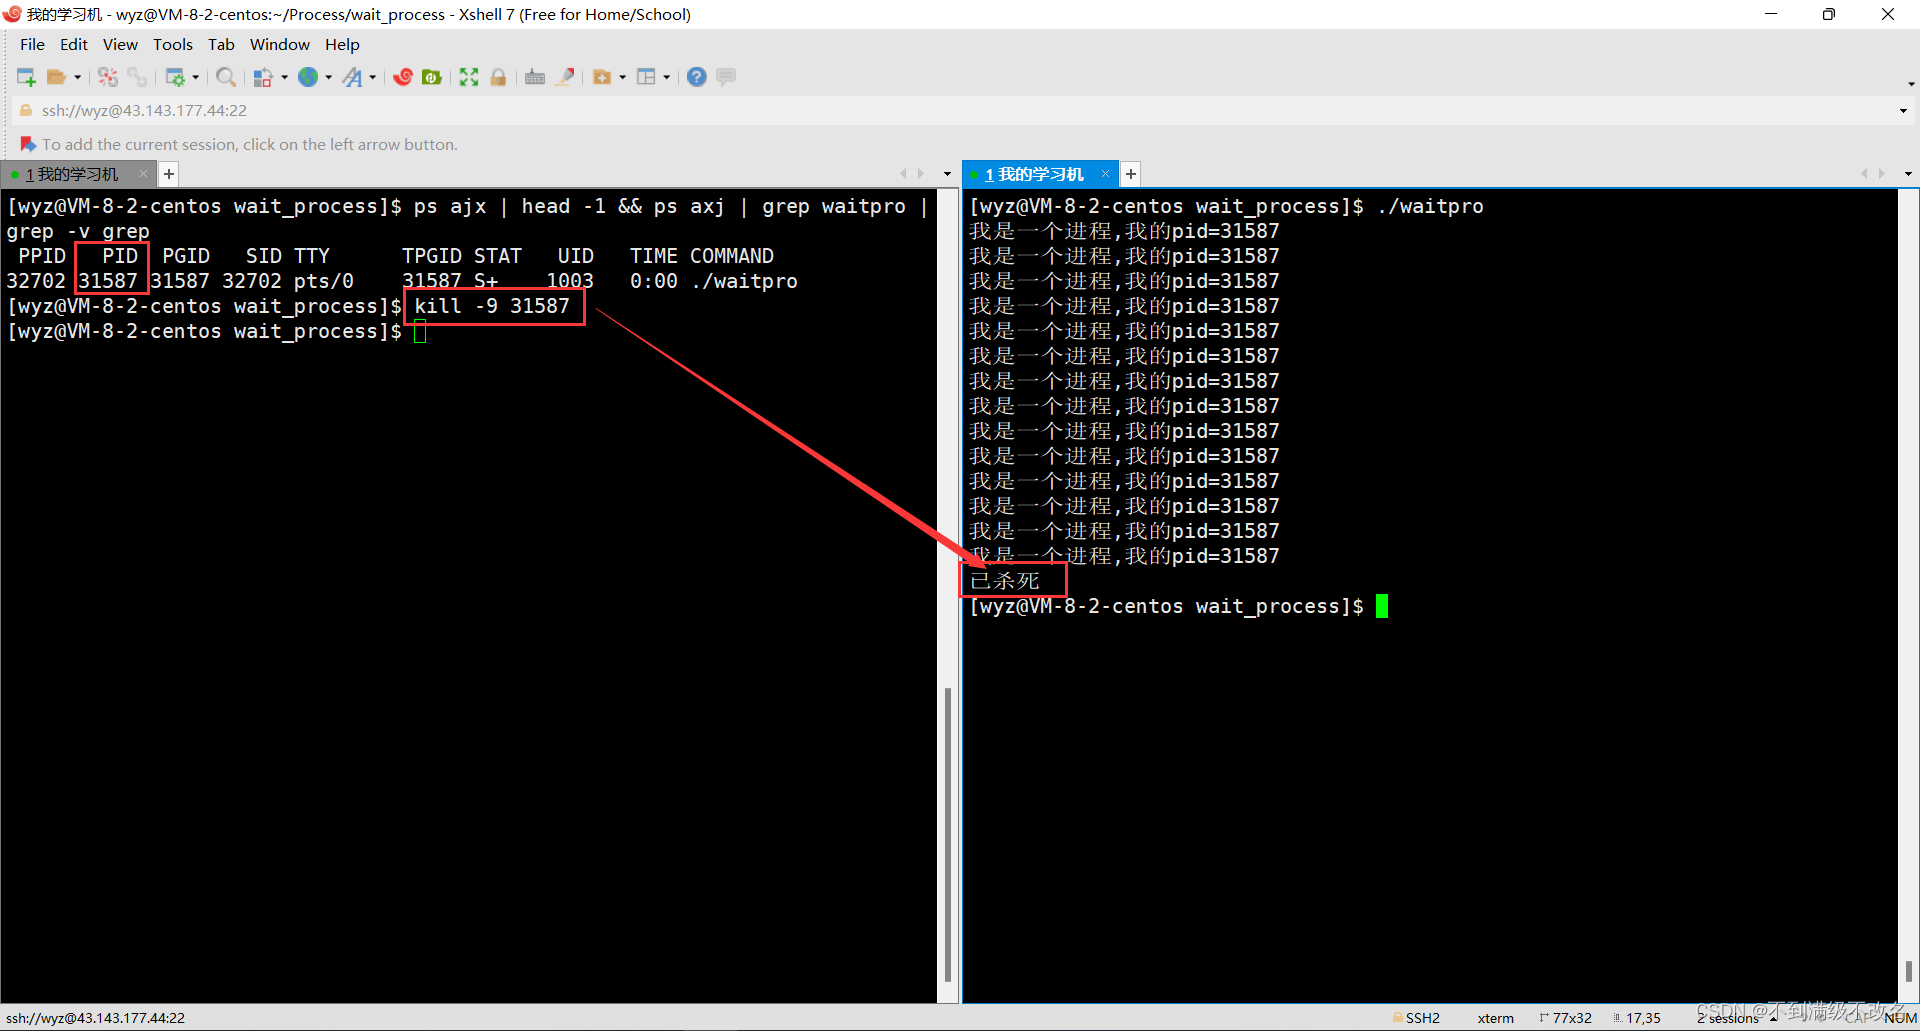Expand the SSH address bar dropdown
Viewport: 1920px width, 1031px height.
coord(1905,110)
